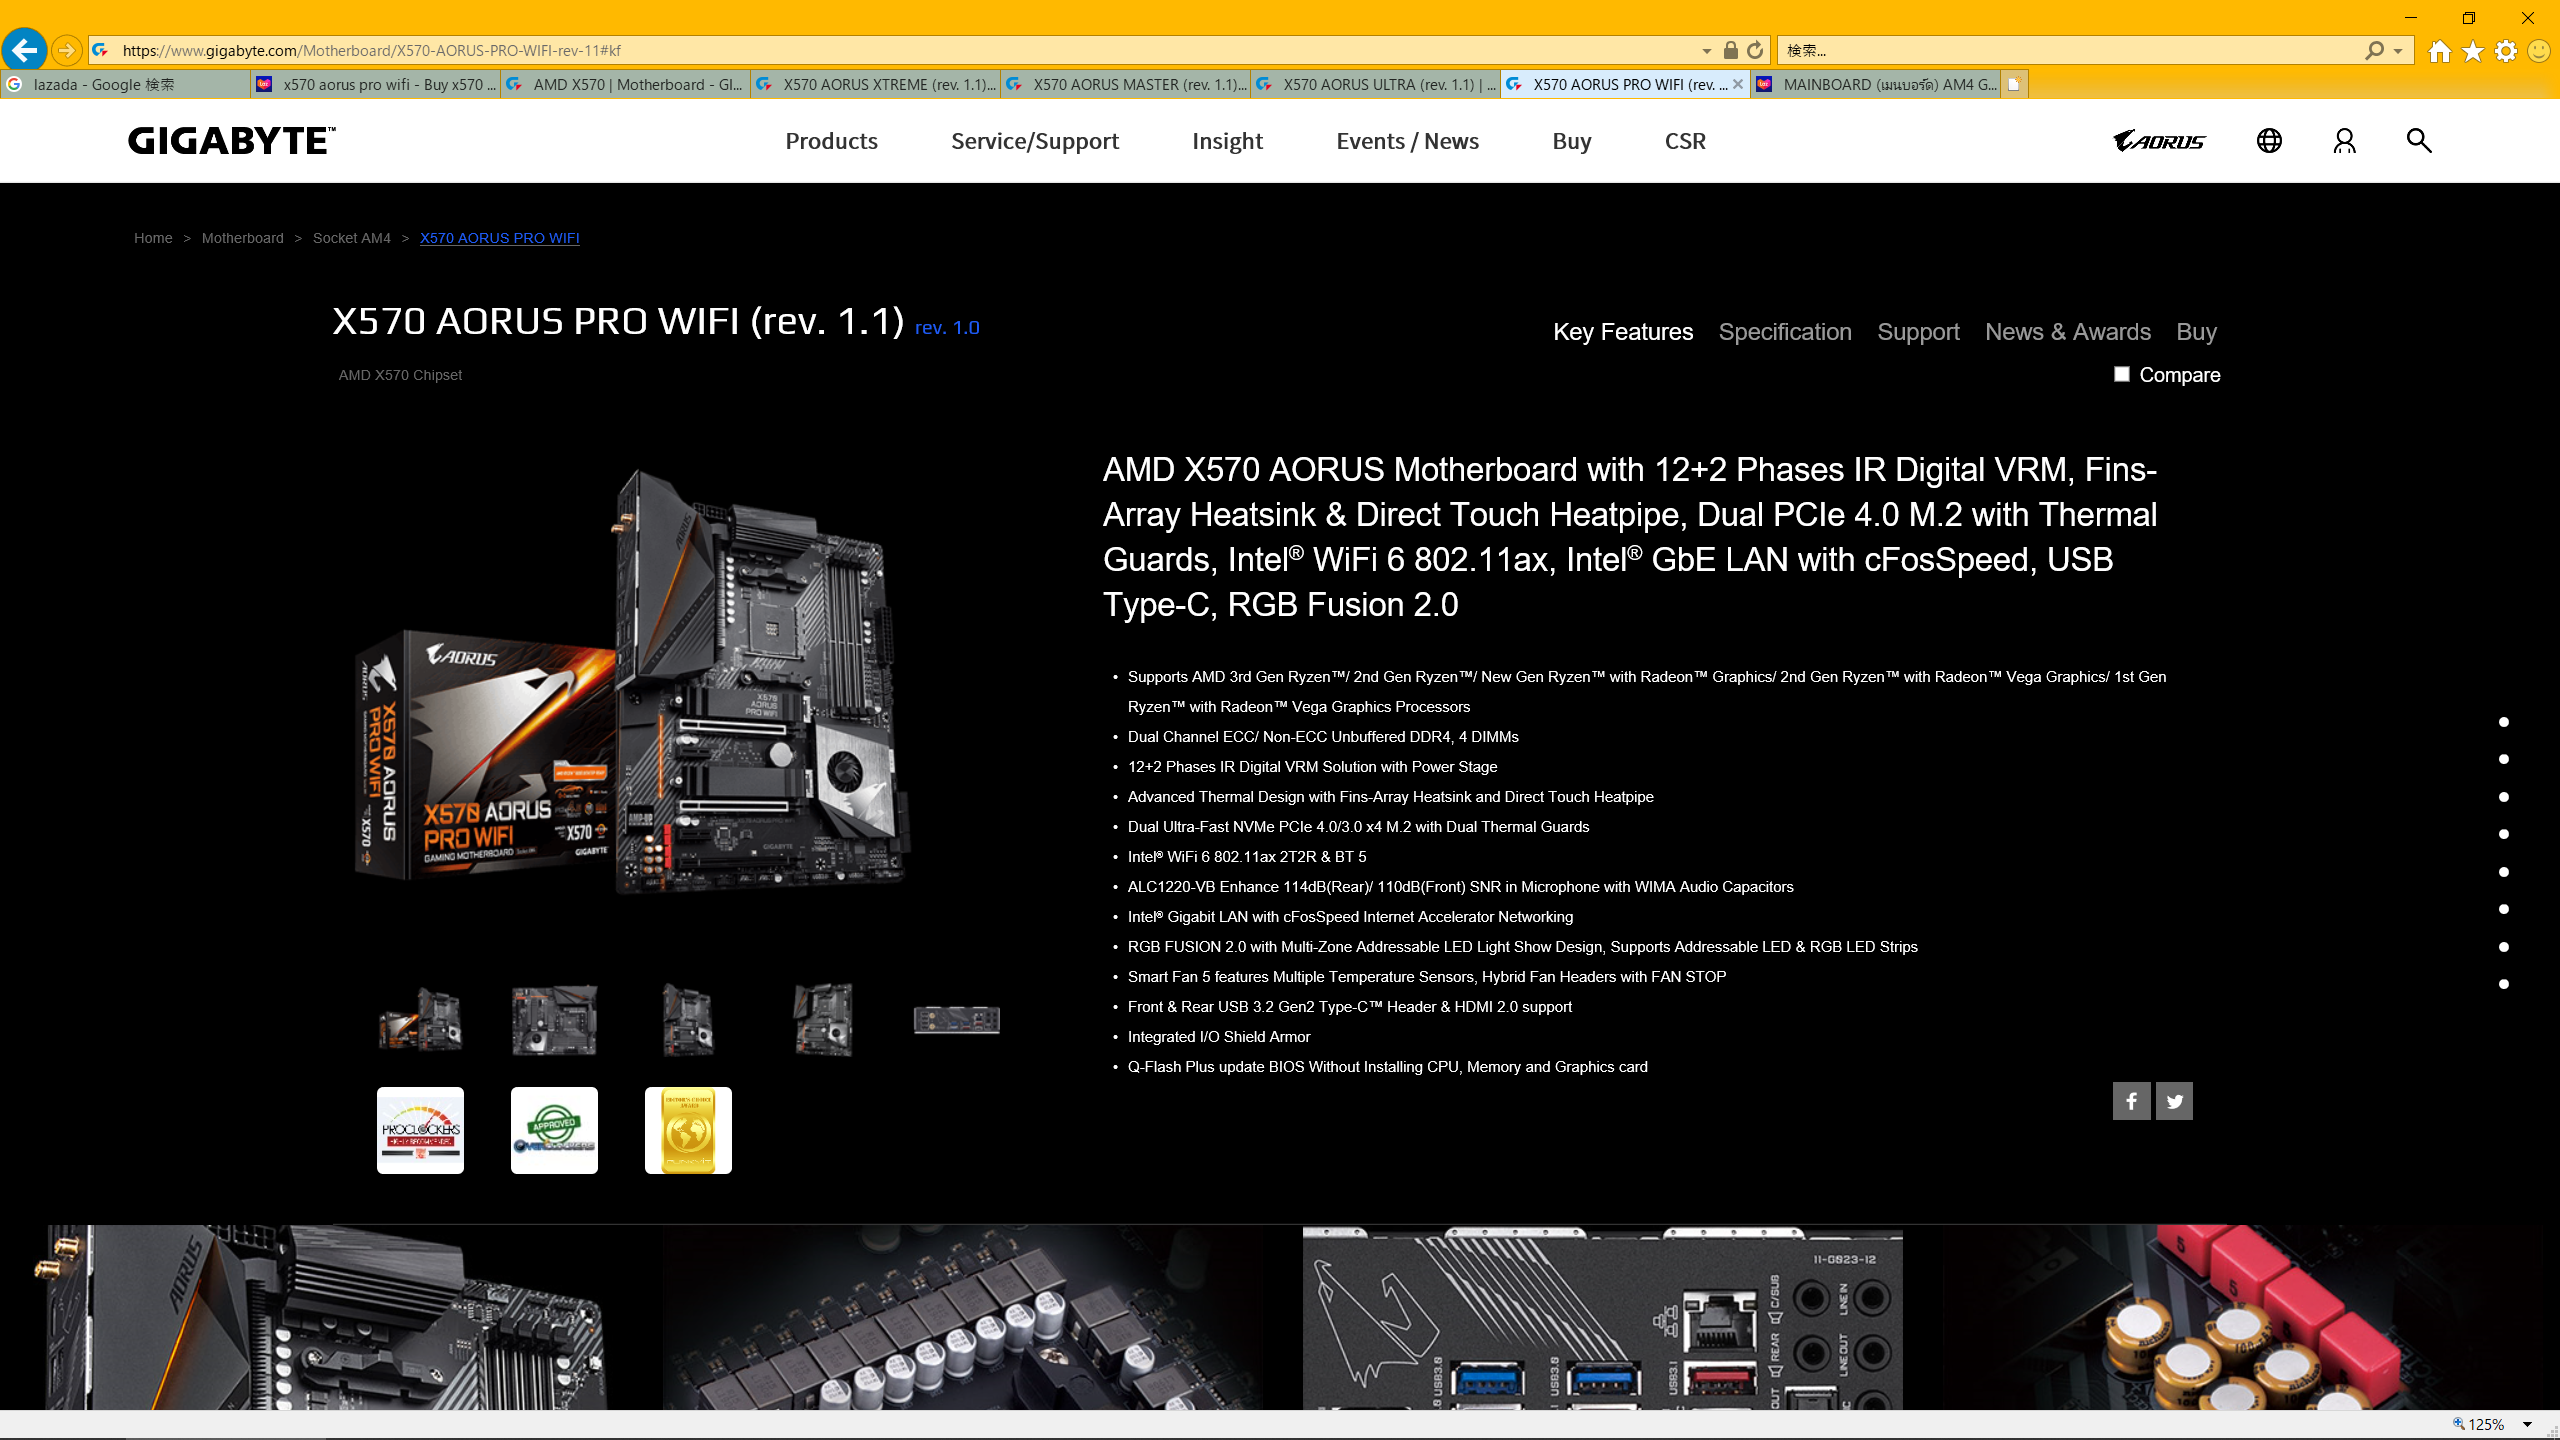Open browser Tools gear icon
Viewport: 2560px width, 1440px height.
point(2506,51)
